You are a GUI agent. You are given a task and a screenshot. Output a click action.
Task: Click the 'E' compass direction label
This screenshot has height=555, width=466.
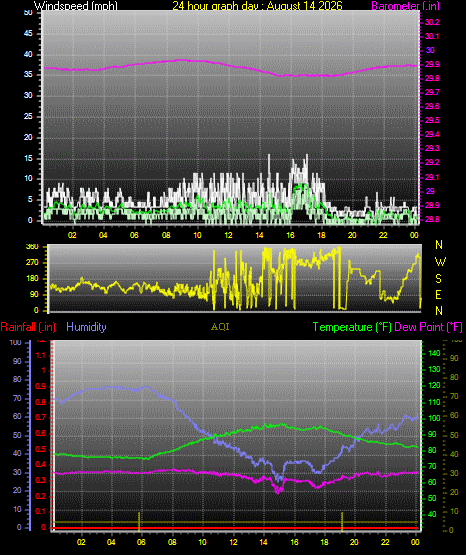point(438,294)
